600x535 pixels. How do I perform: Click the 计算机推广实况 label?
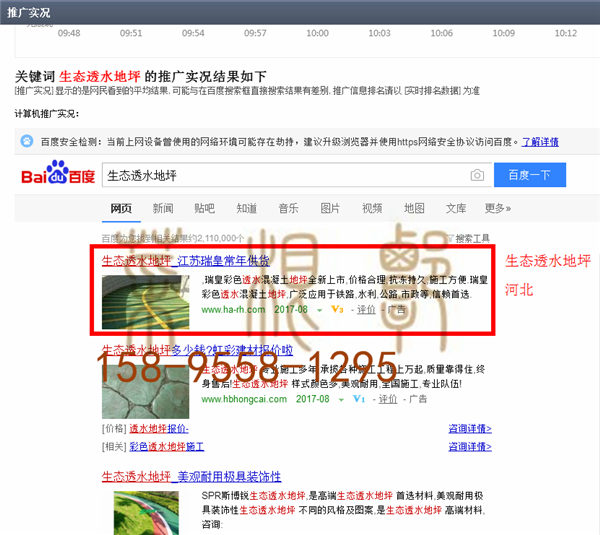pos(47,114)
